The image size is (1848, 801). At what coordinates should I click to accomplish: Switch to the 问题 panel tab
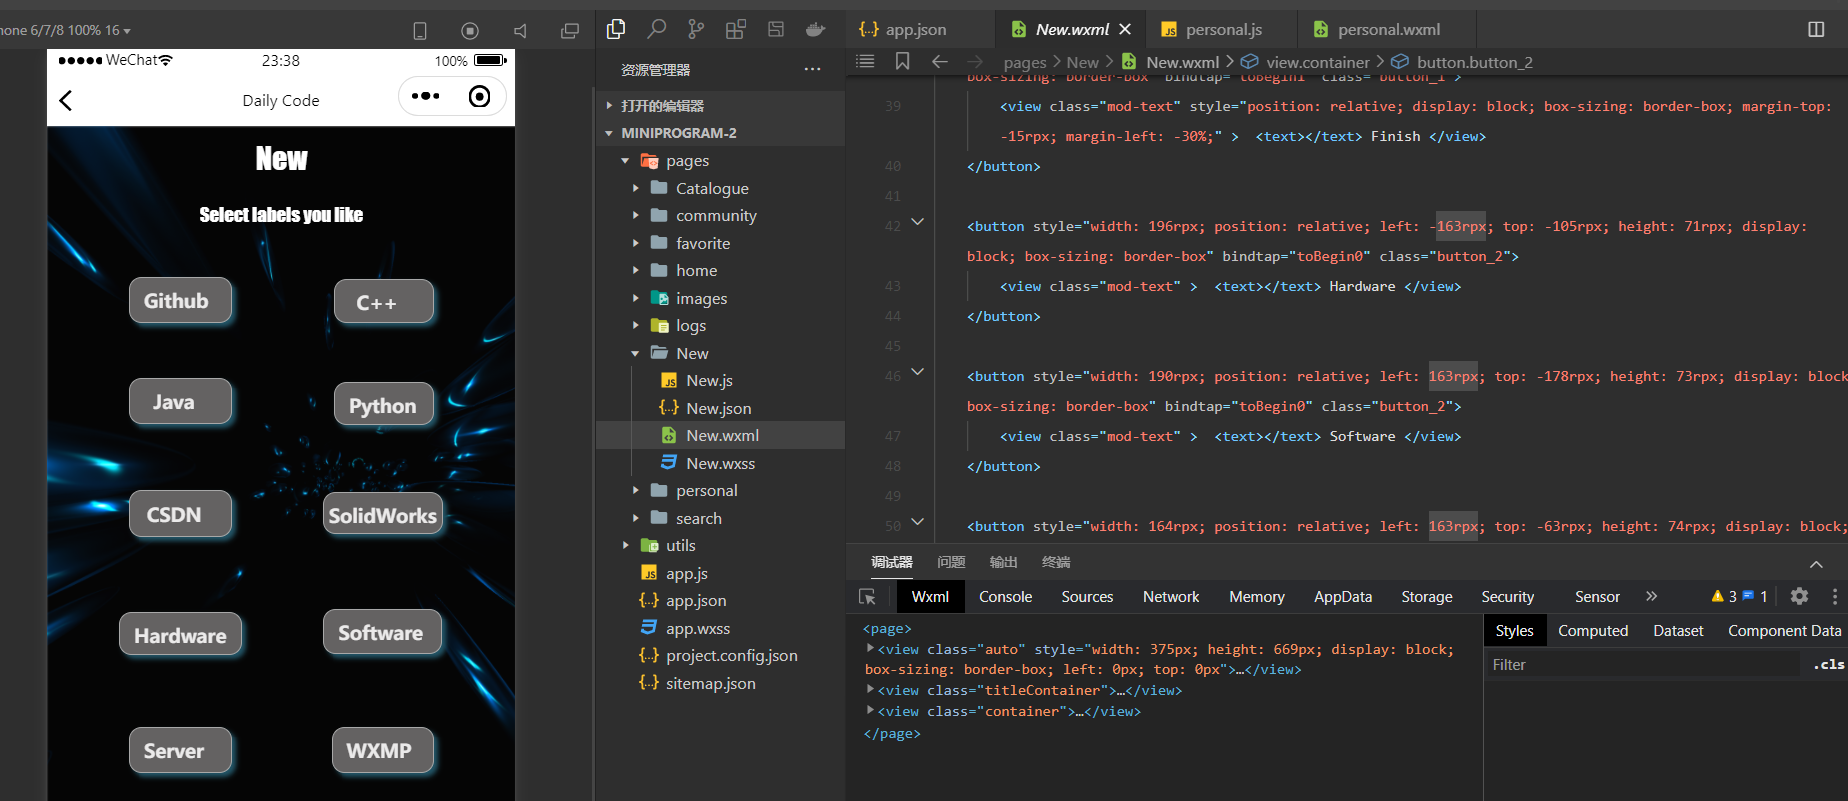click(x=951, y=562)
